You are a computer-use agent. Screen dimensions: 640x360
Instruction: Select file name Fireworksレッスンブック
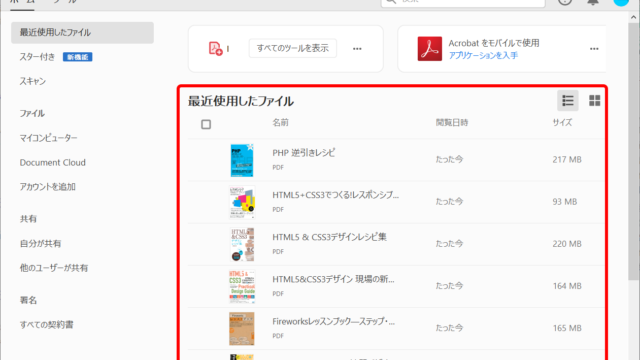pos(333,322)
